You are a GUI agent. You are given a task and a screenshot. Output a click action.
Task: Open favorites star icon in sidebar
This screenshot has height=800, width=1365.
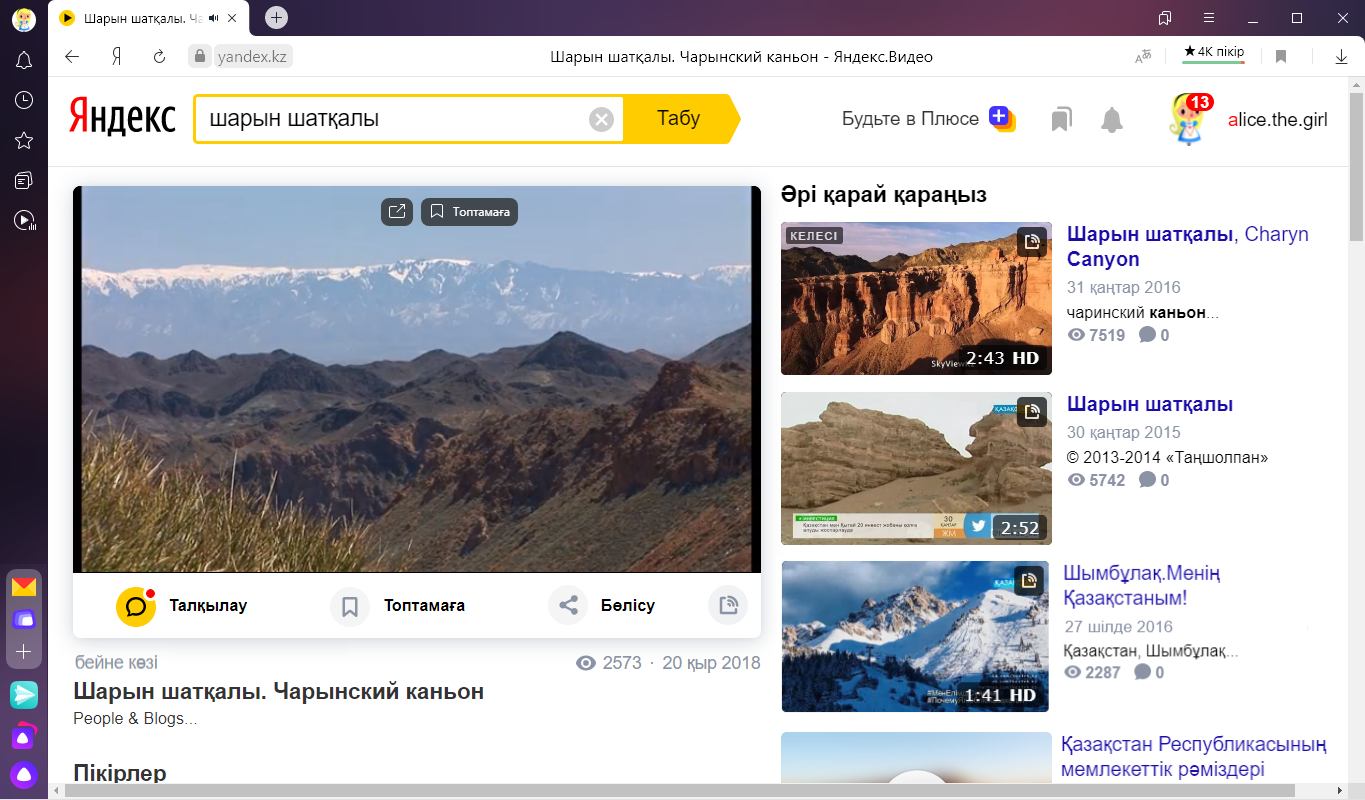point(24,140)
